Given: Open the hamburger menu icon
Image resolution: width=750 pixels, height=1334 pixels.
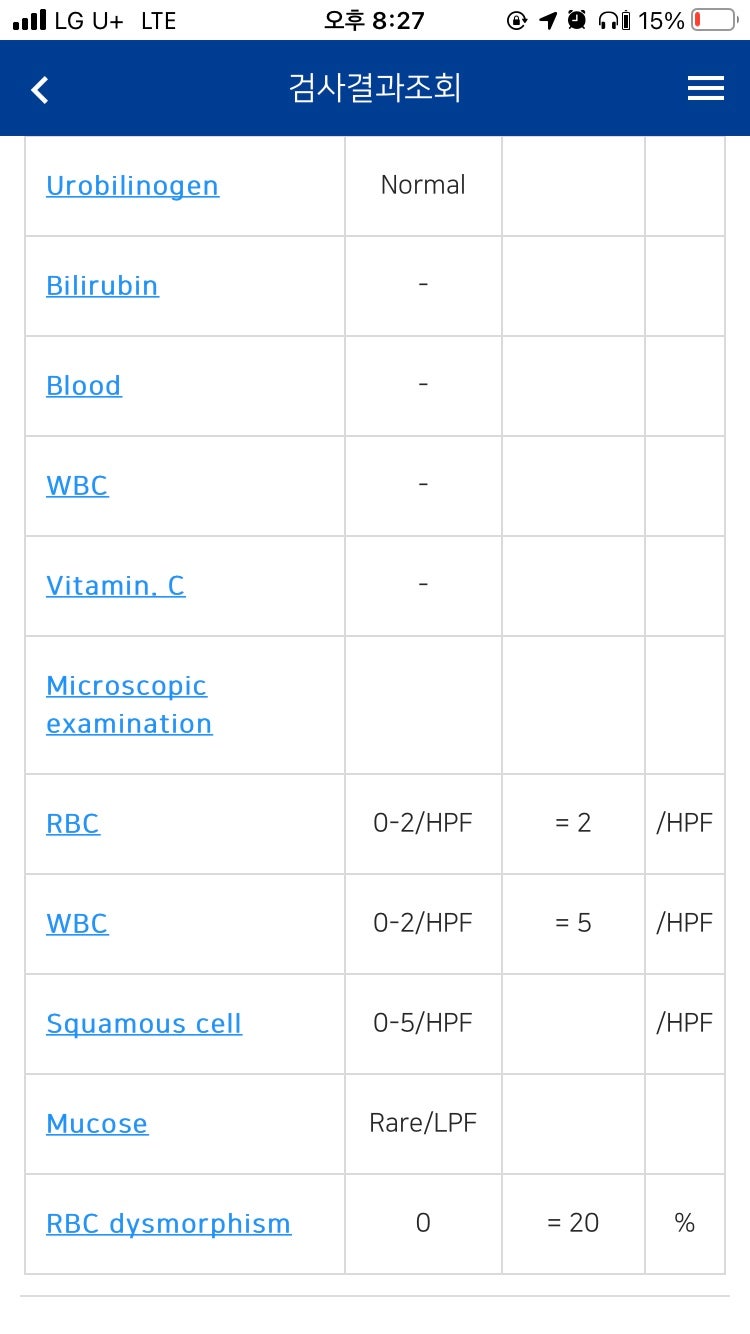Looking at the screenshot, I should click(x=706, y=89).
